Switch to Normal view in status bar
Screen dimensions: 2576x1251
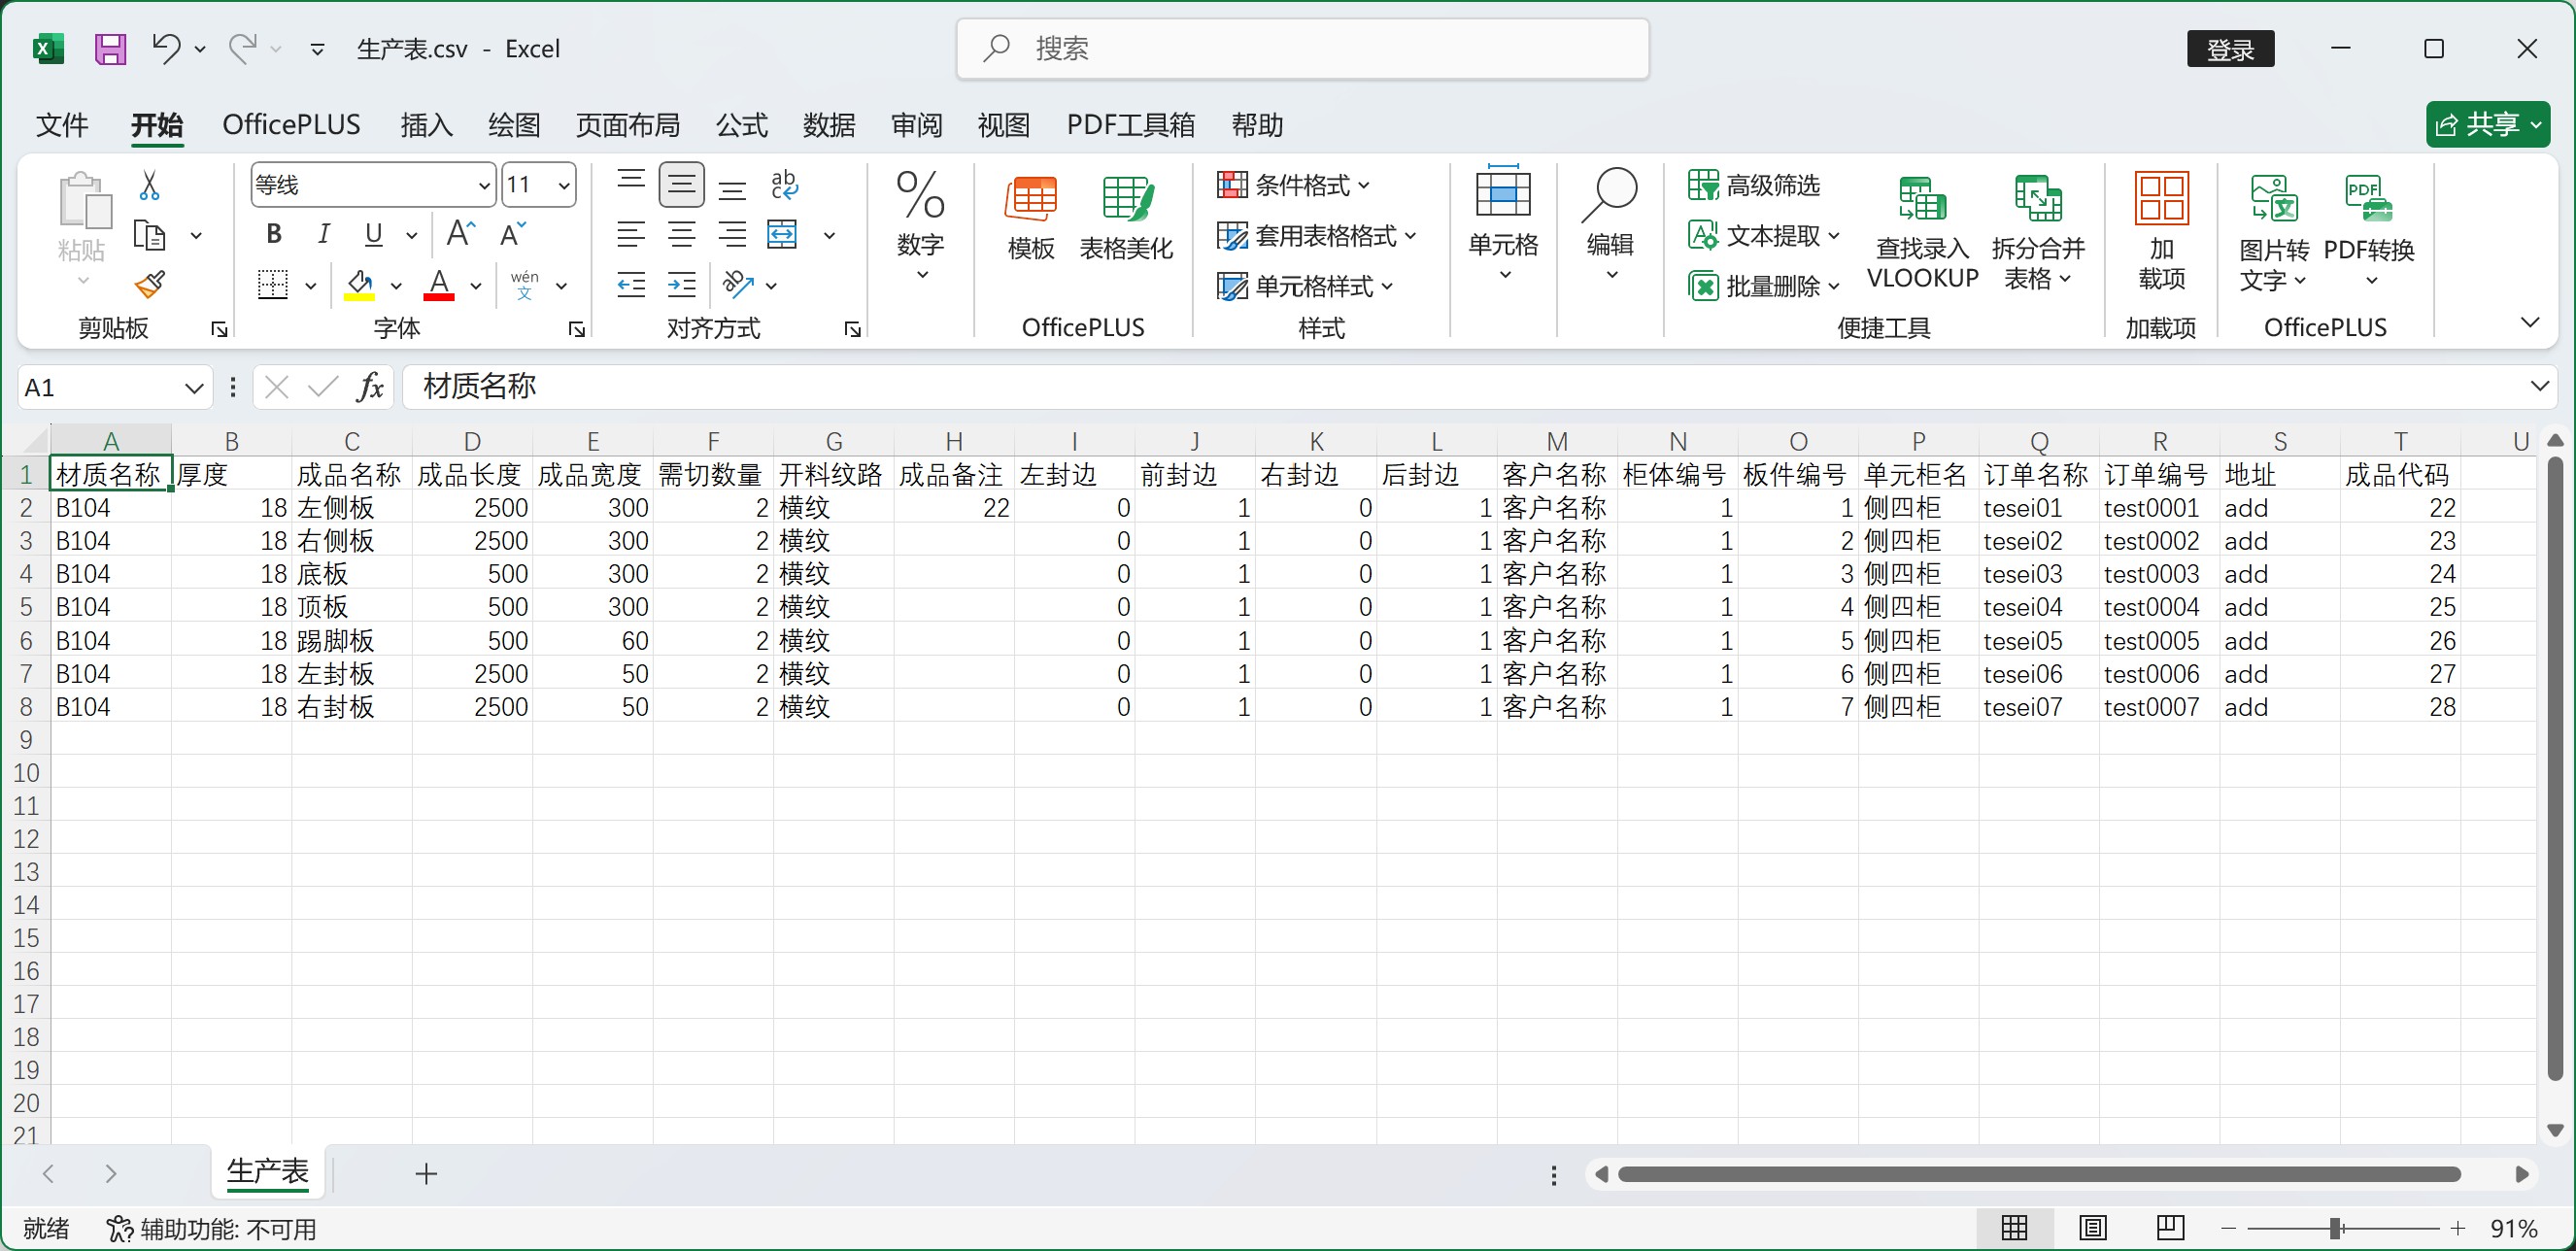(2014, 1228)
